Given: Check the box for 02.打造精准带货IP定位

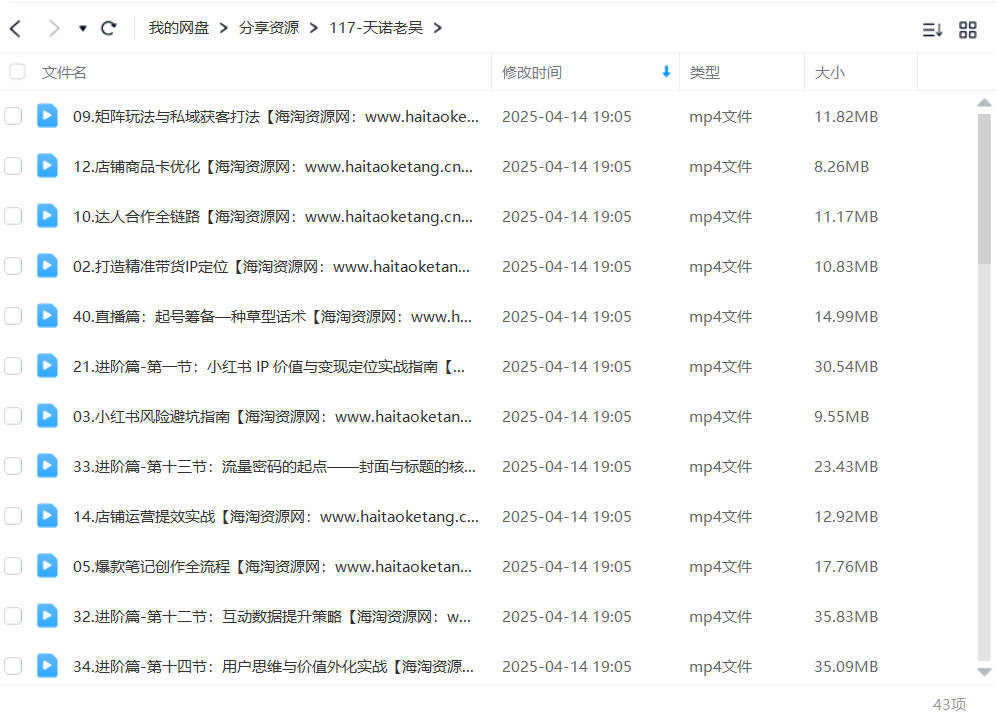Looking at the screenshot, I should [13, 266].
